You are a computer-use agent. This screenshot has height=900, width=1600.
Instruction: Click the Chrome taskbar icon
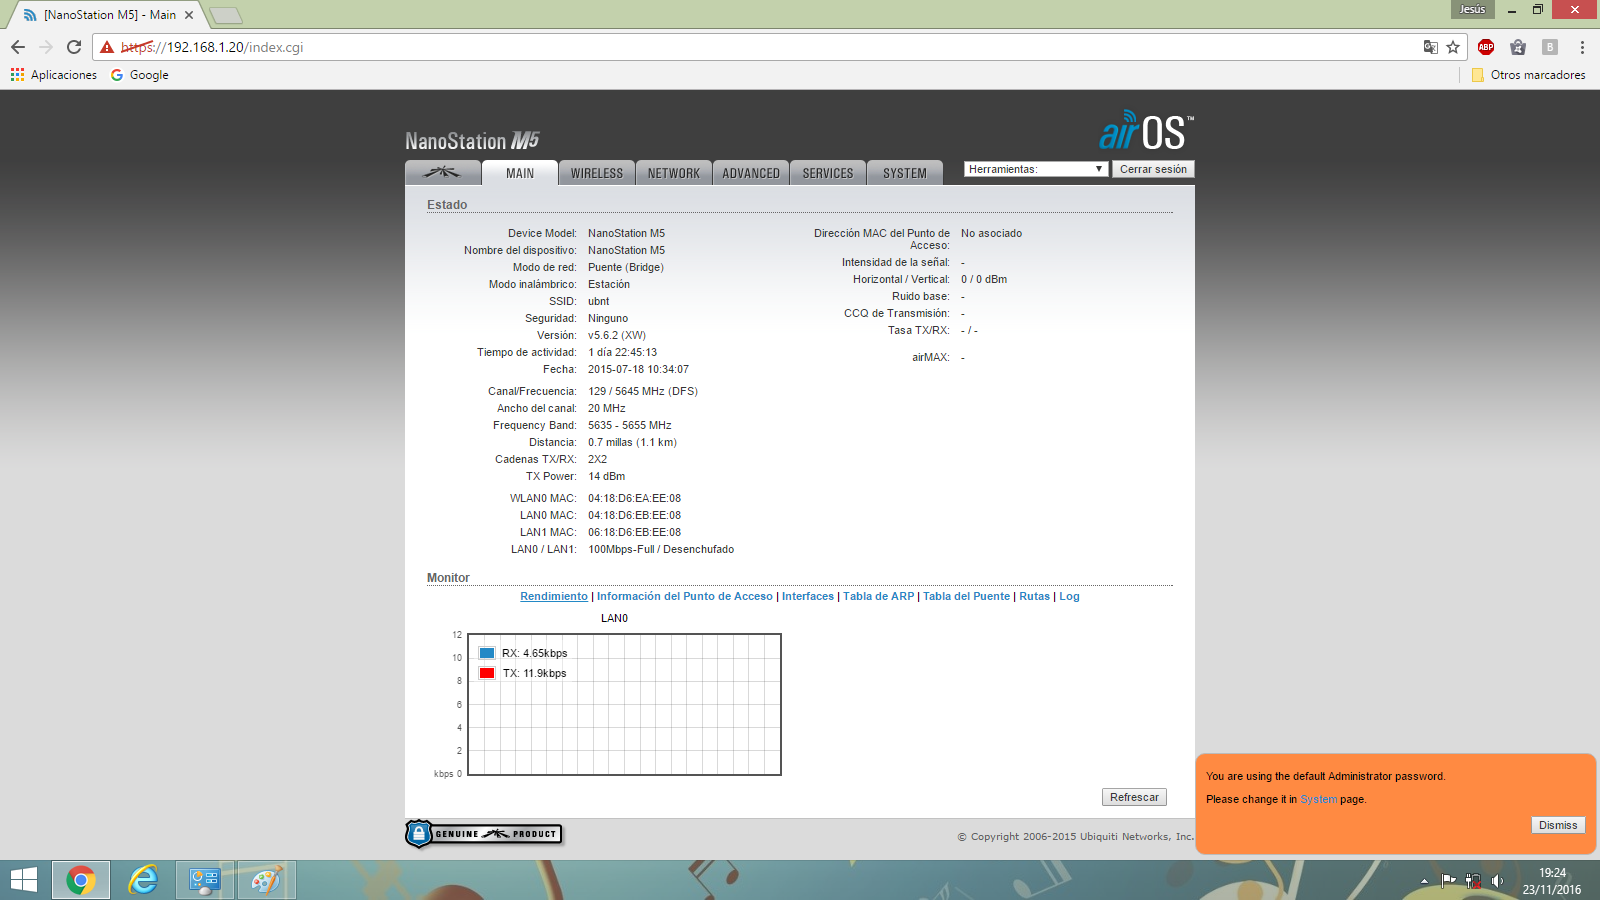(x=81, y=880)
